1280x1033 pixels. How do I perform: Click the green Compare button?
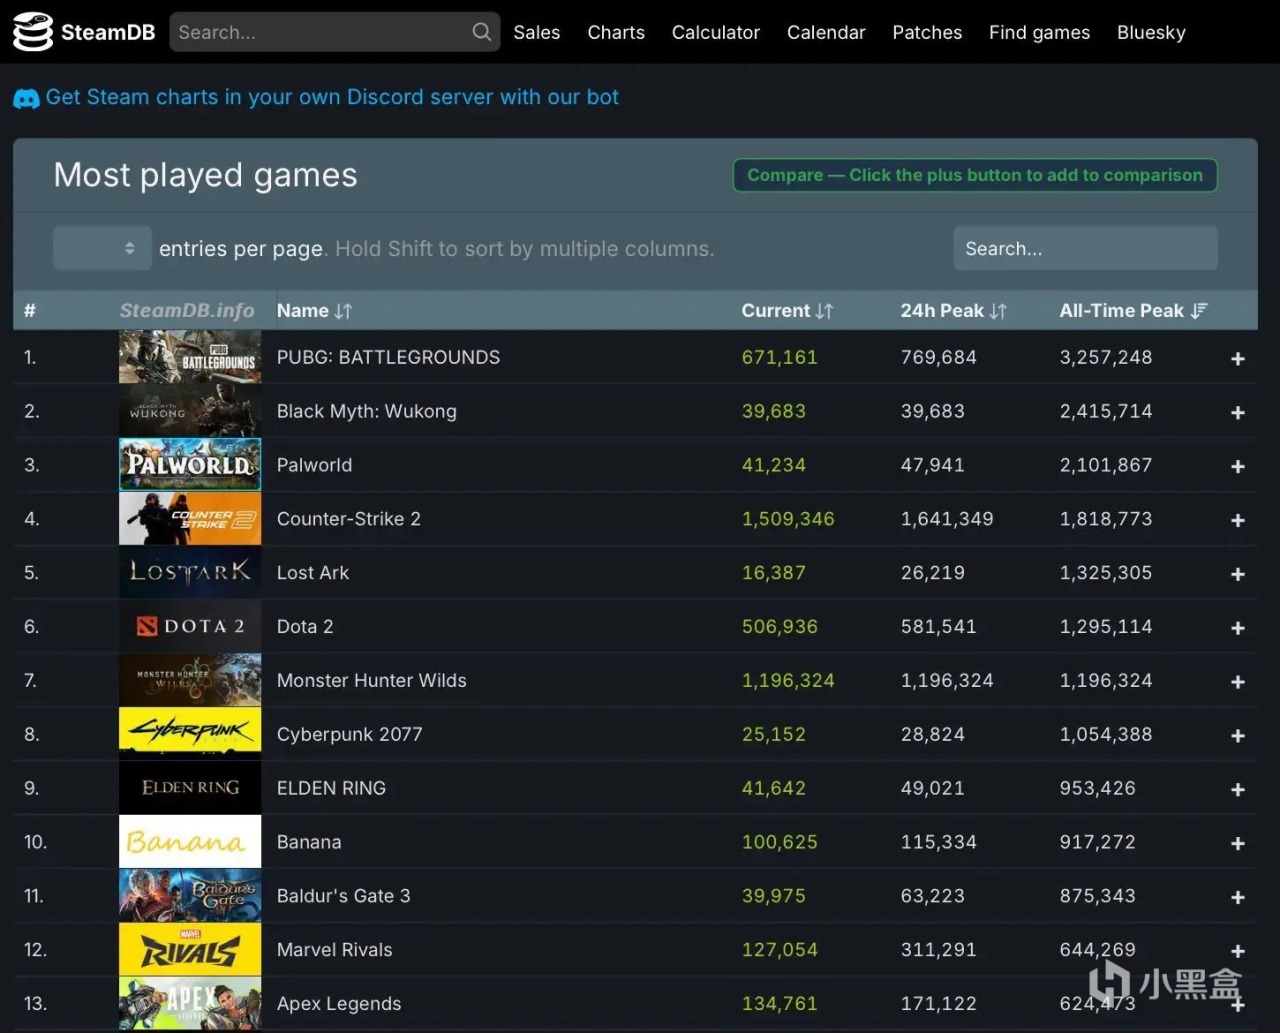click(975, 175)
